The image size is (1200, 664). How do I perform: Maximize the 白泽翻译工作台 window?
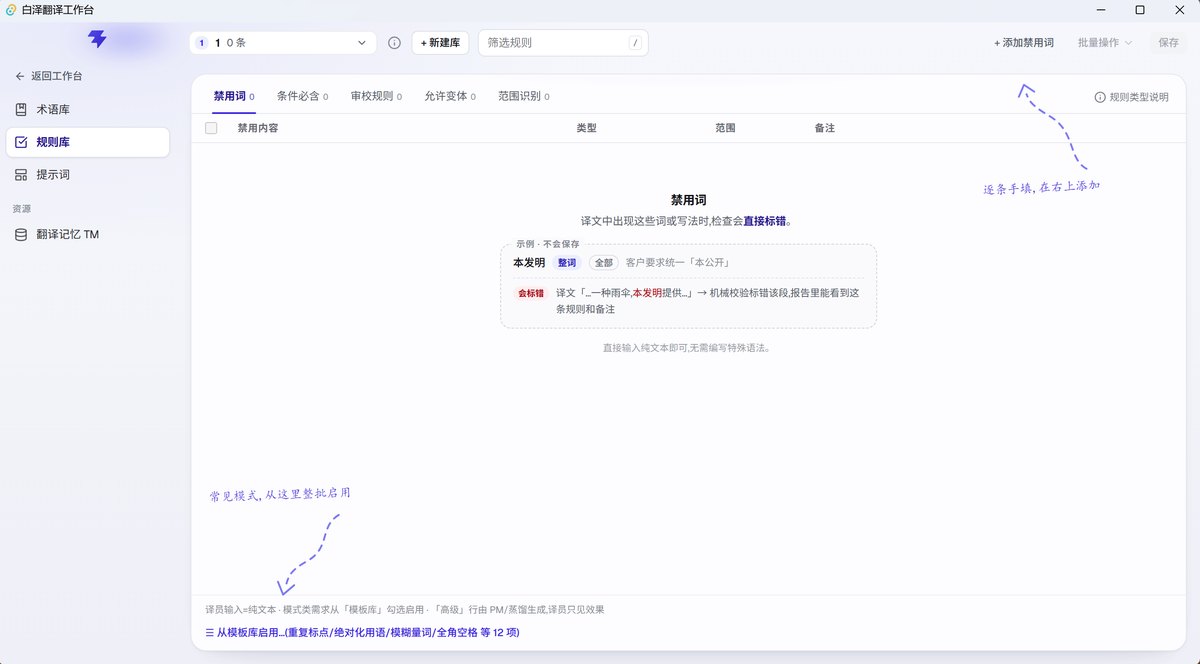[1140, 9]
